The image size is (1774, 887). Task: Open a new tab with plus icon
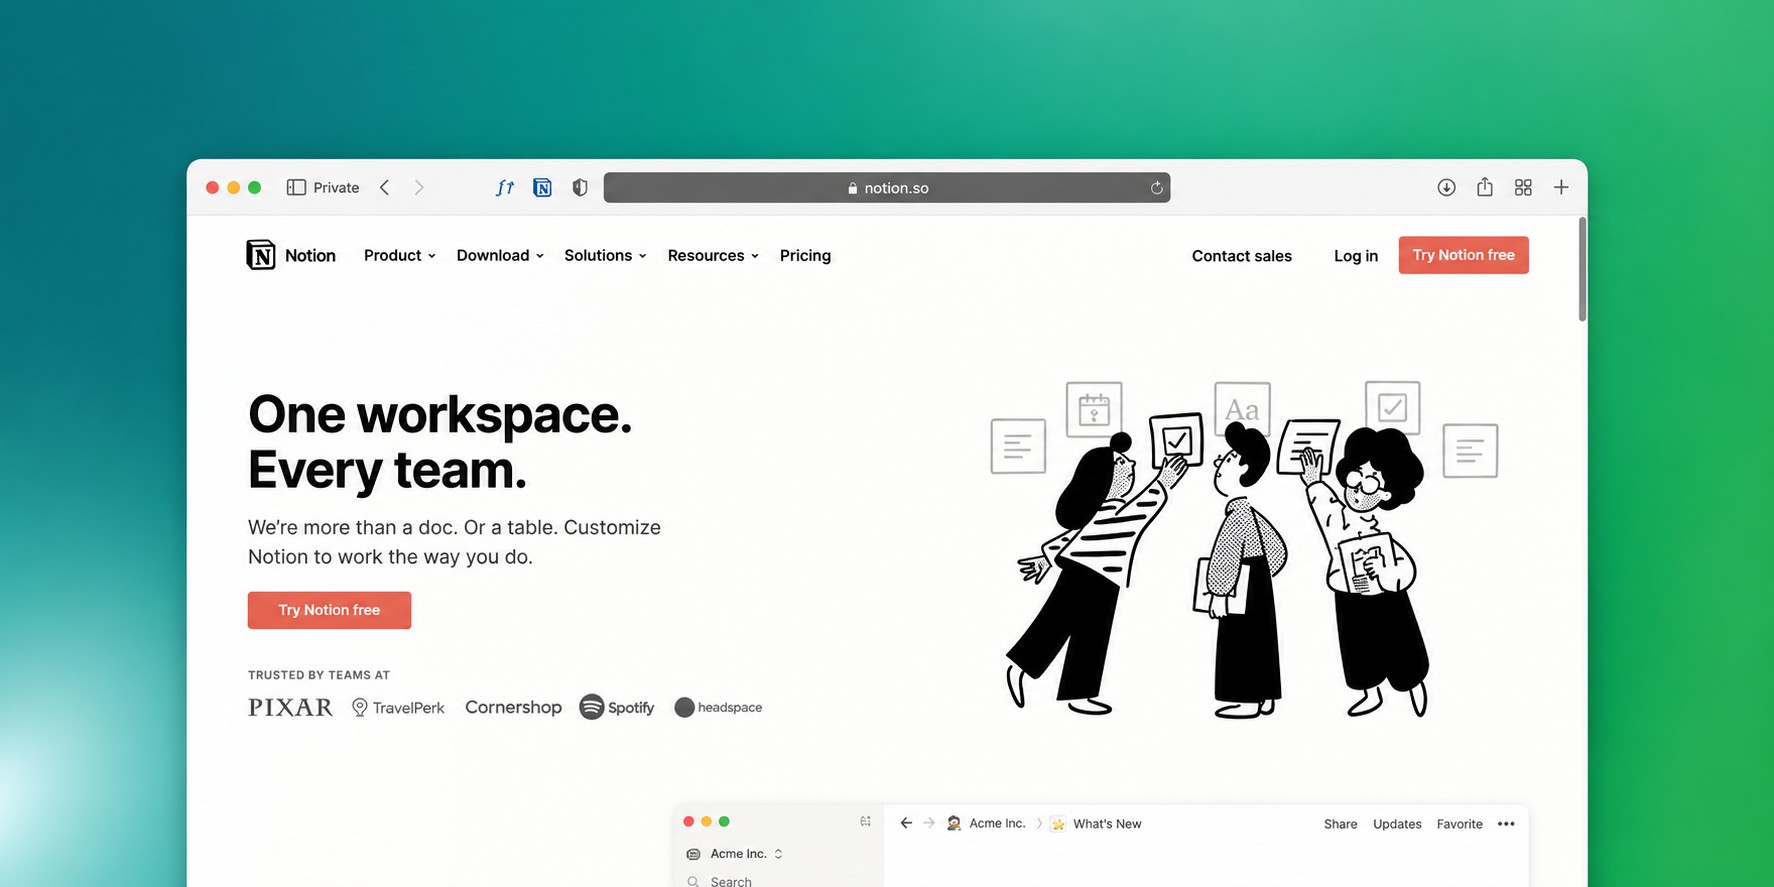tap(1561, 188)
